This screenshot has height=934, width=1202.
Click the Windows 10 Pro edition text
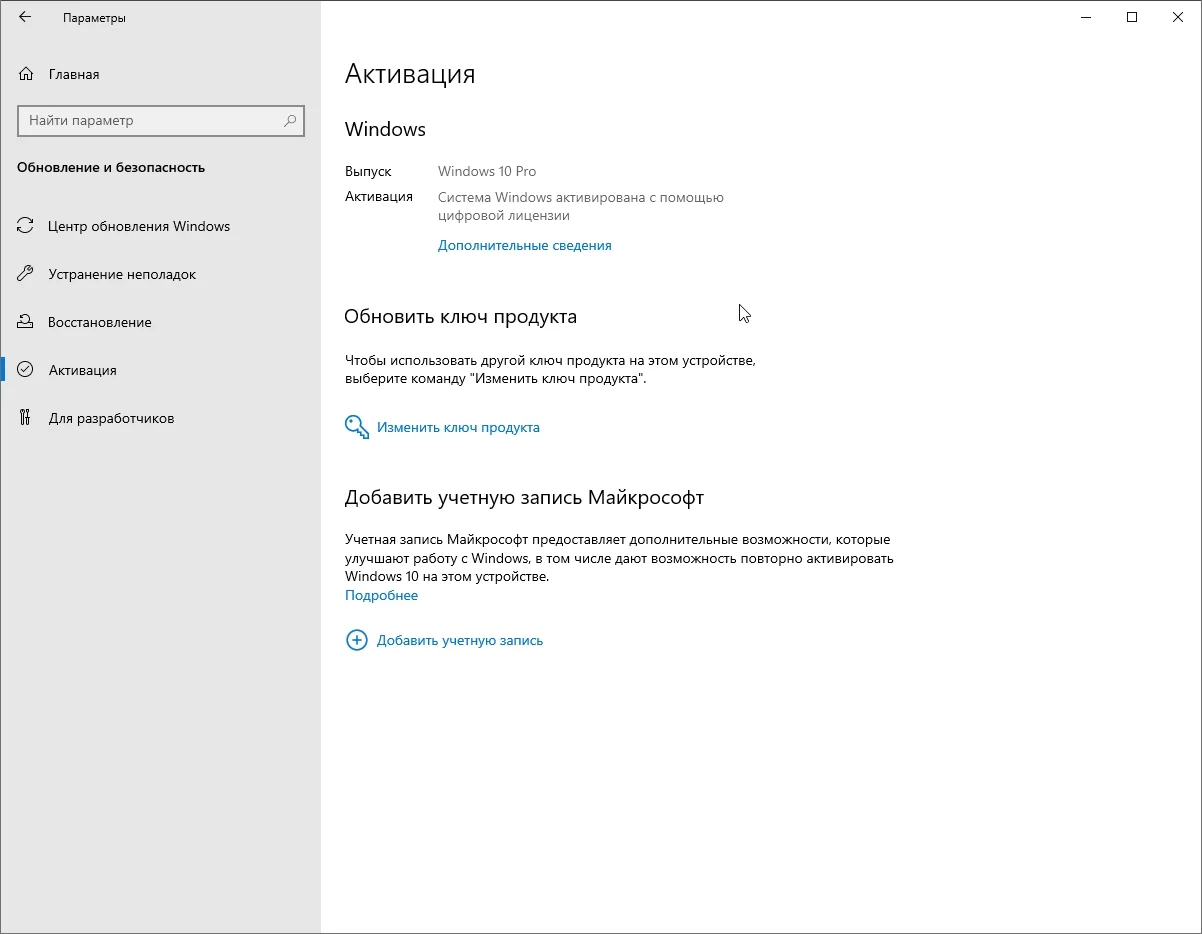(487, 171)
